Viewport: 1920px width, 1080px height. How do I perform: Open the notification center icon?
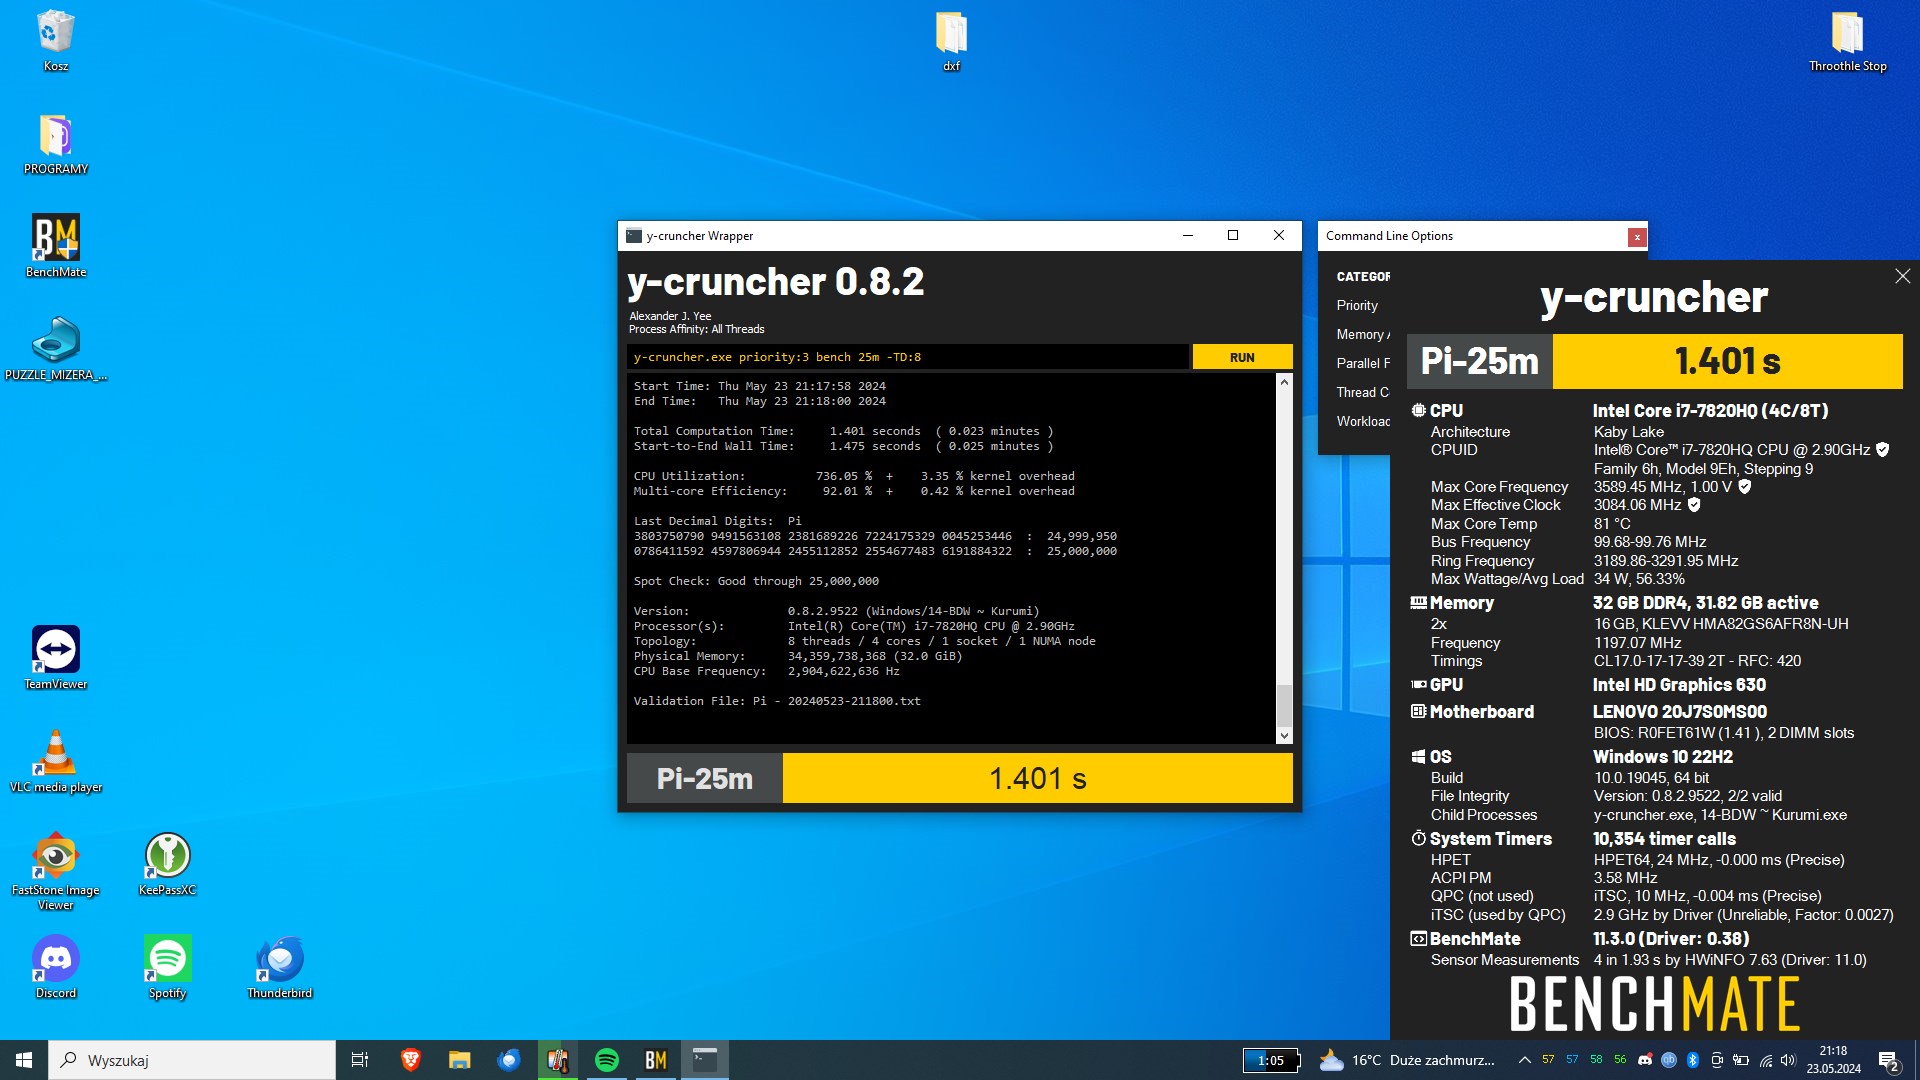[1888, 1060]
